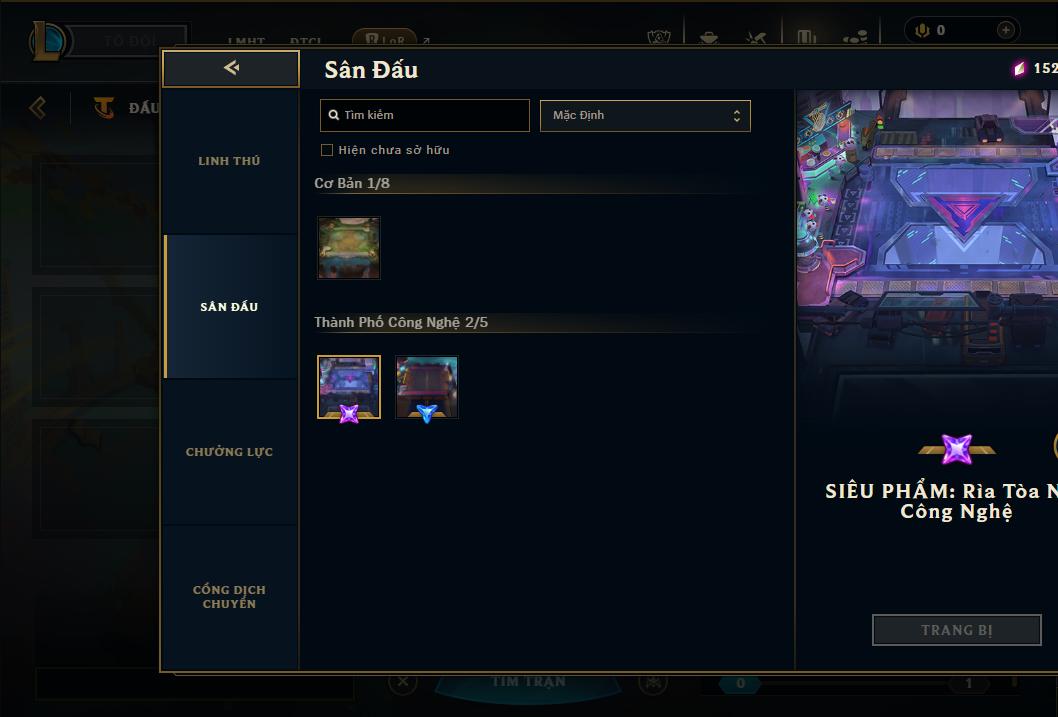1058x717 pixels.
Task: Click the Tìm kiếm search input field
Action: pyautogui.click(x=424, y=115)
